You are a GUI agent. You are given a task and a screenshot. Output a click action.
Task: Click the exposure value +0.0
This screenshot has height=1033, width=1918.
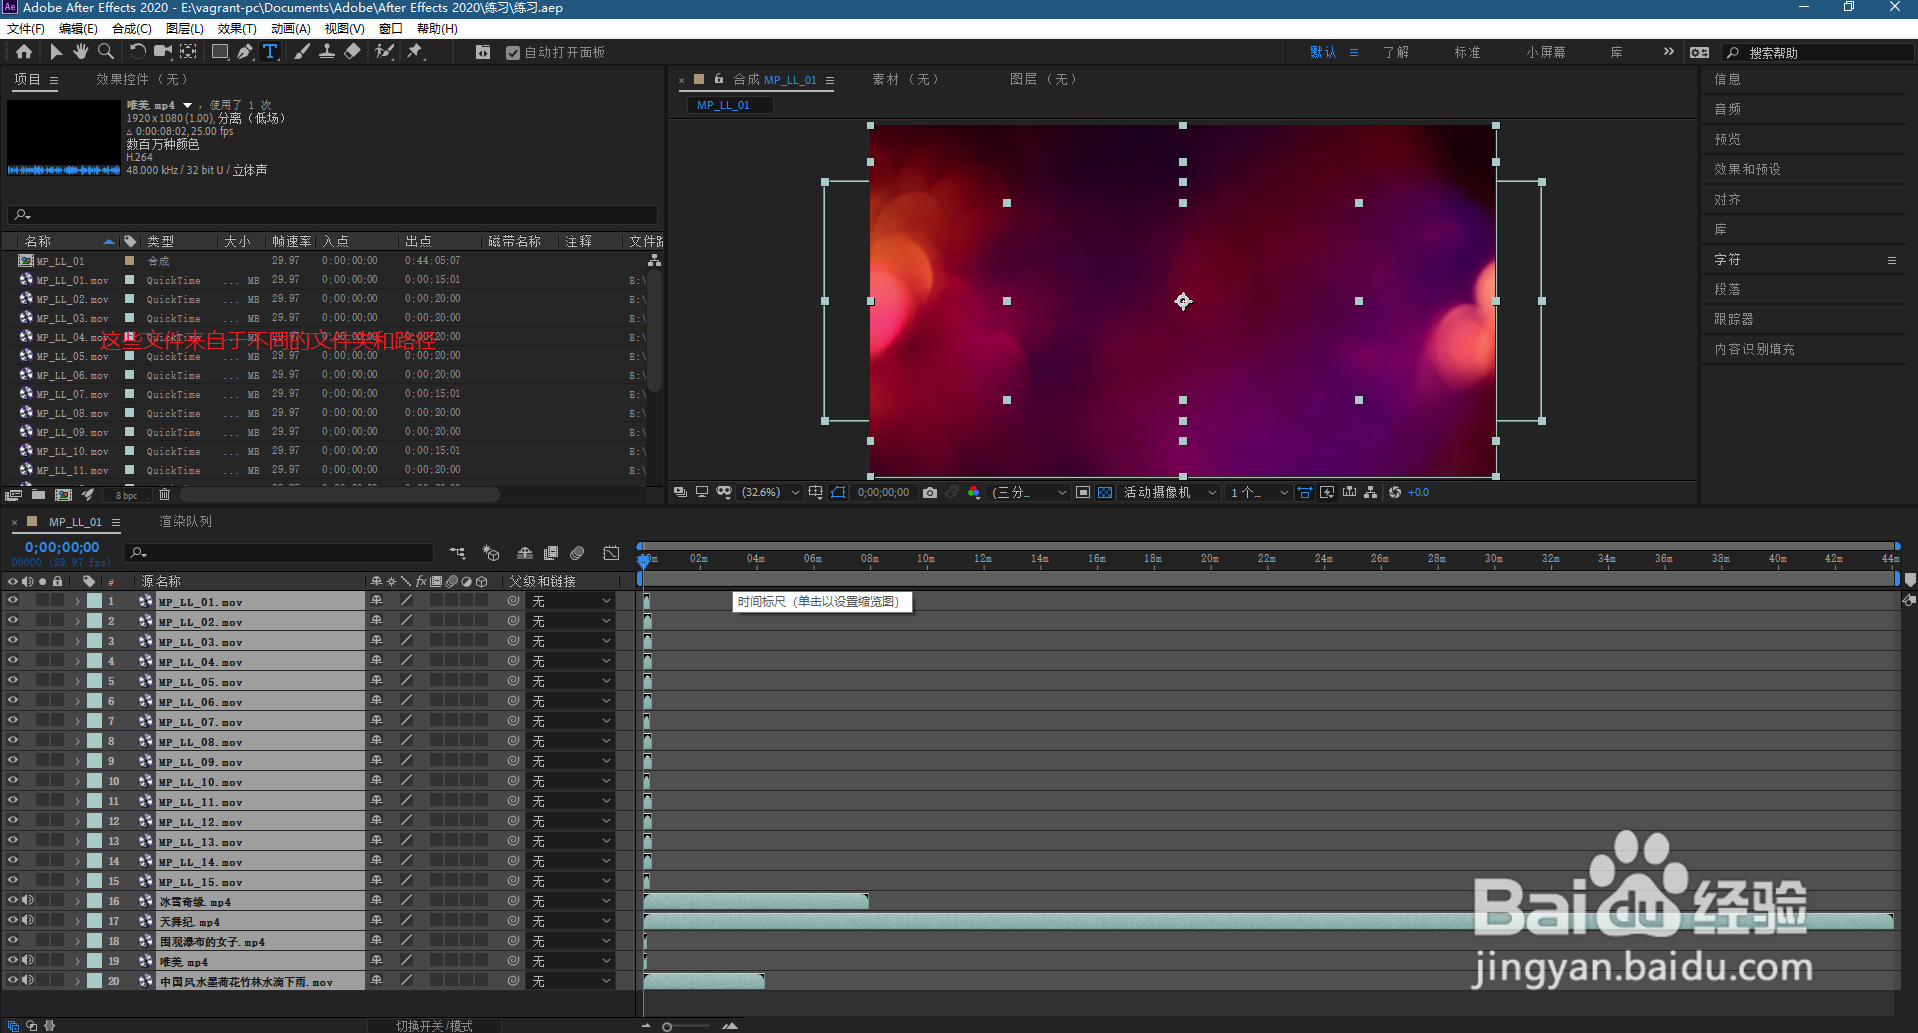point(1418,493)
